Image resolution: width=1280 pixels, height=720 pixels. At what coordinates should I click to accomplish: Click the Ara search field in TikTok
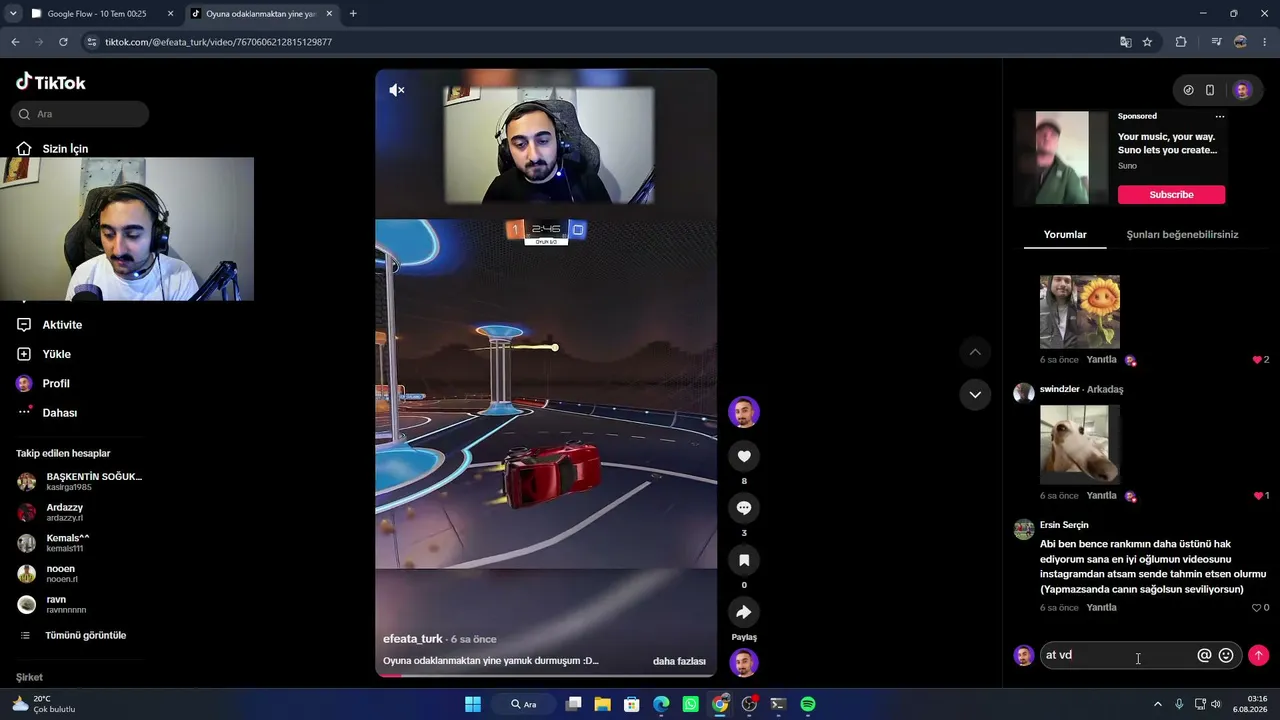(x=81, y=114)
